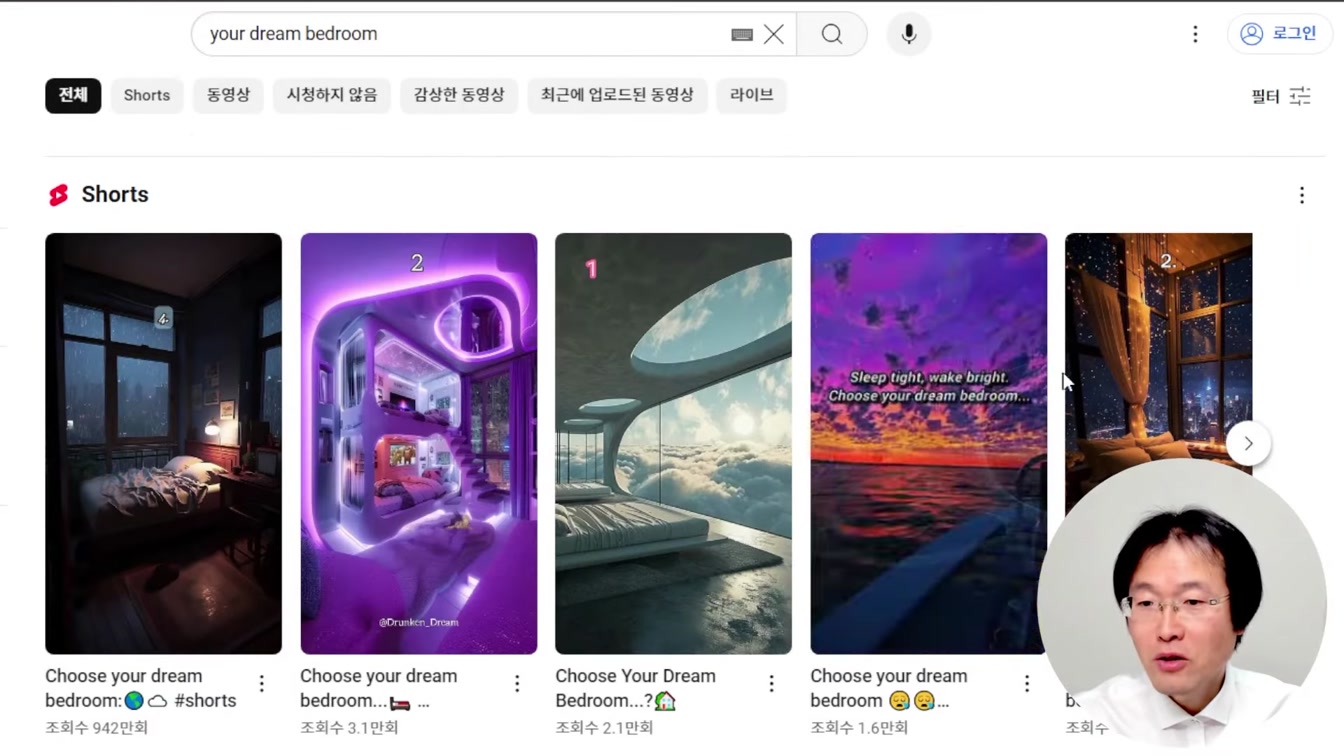Click title of short with 3.1만회 views
The height and width of the screenshot is (756, 1344).
pos(378,688)
